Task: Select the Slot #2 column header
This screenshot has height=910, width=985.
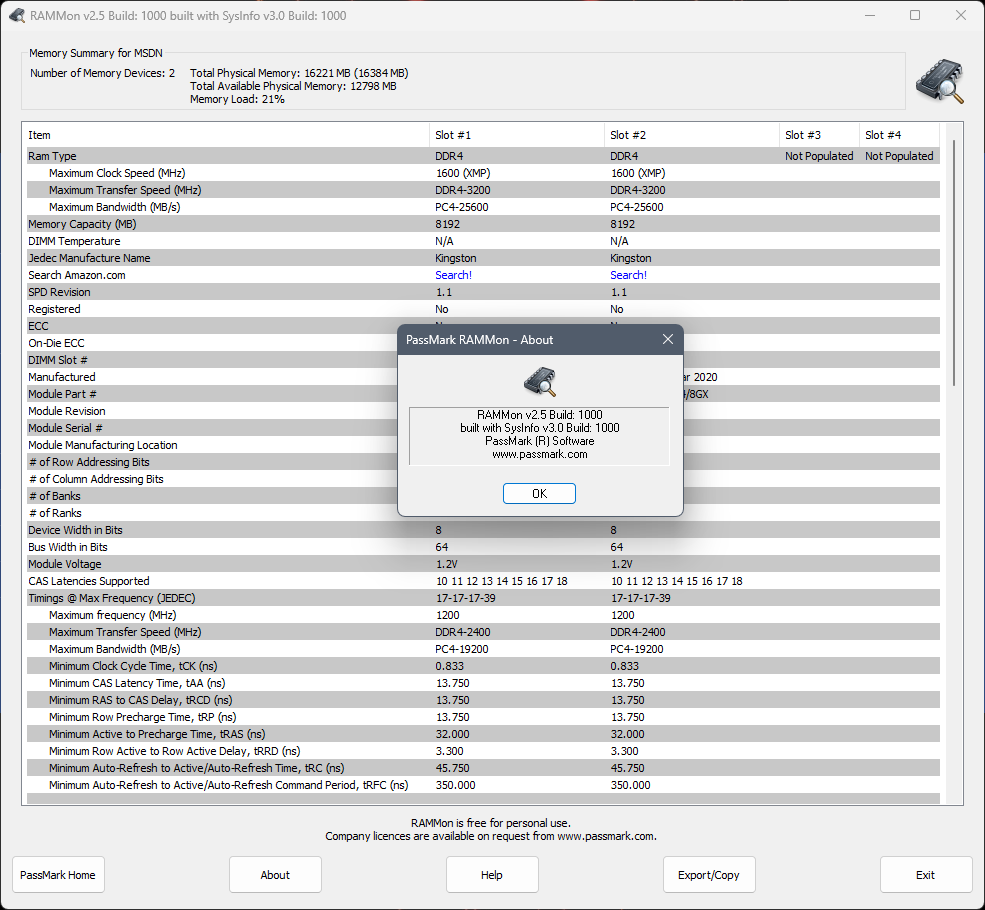Action: pyautogui.click(x=692, y=135)
